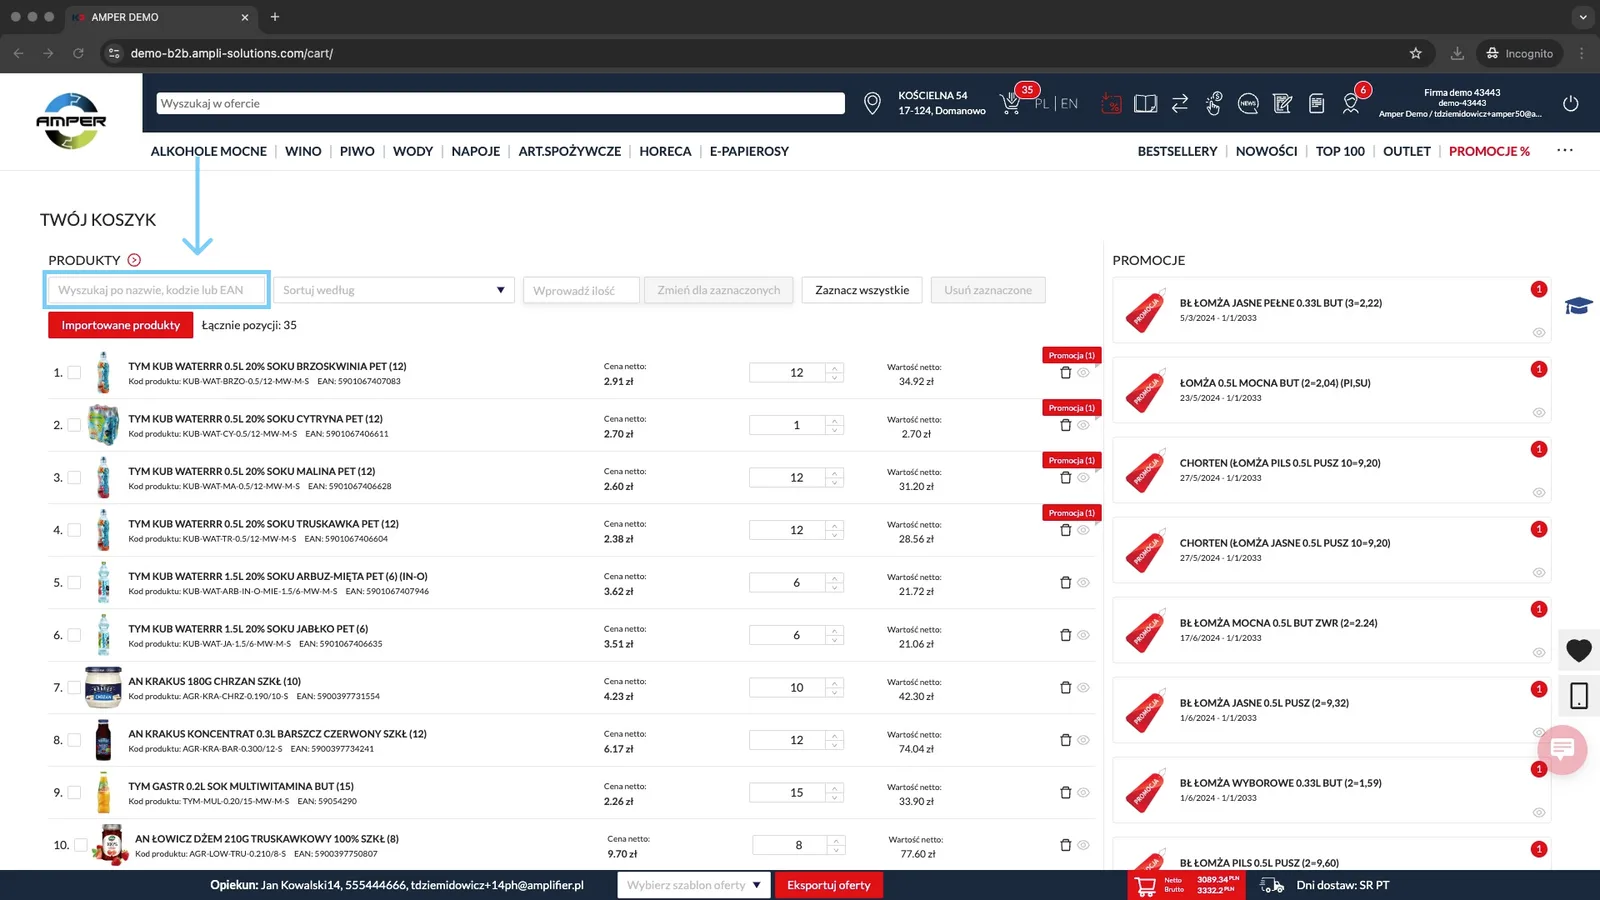1600x900 pixels.
Task: Click the 'Eksportuj oferty' button
Action: coord(829,885)
